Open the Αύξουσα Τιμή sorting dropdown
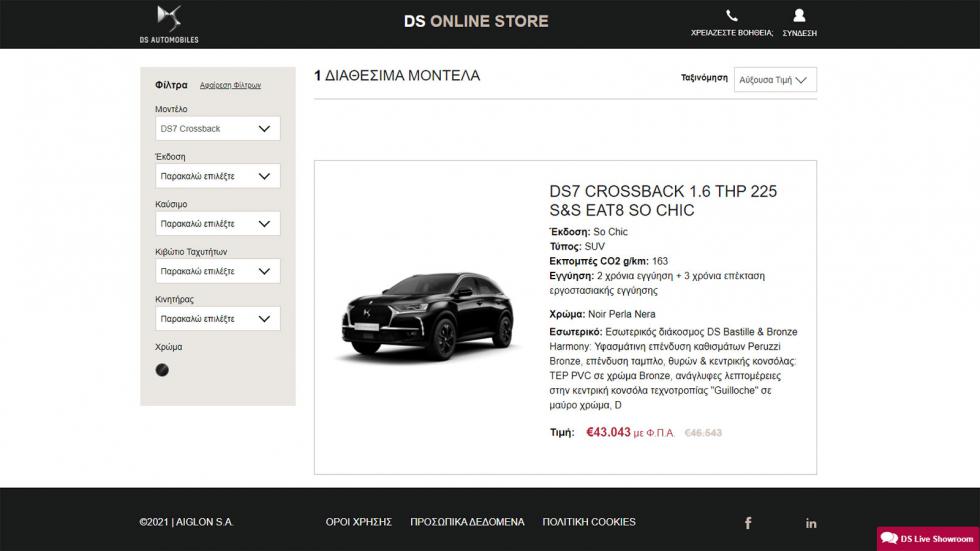The height and width of the screenshot is (551, 980). point(775,79)
